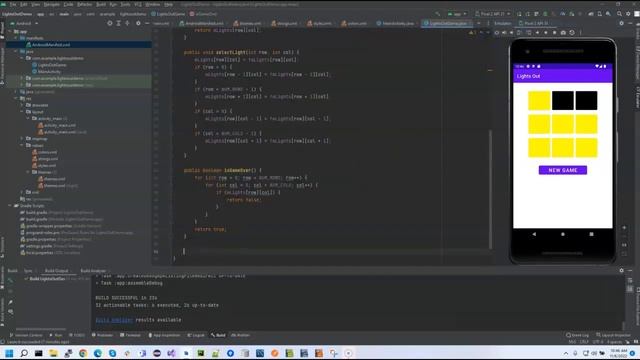Screen dimensions: 640x360
Task: Click emulator rotate right icon
Action: click(x=528, y=32)
